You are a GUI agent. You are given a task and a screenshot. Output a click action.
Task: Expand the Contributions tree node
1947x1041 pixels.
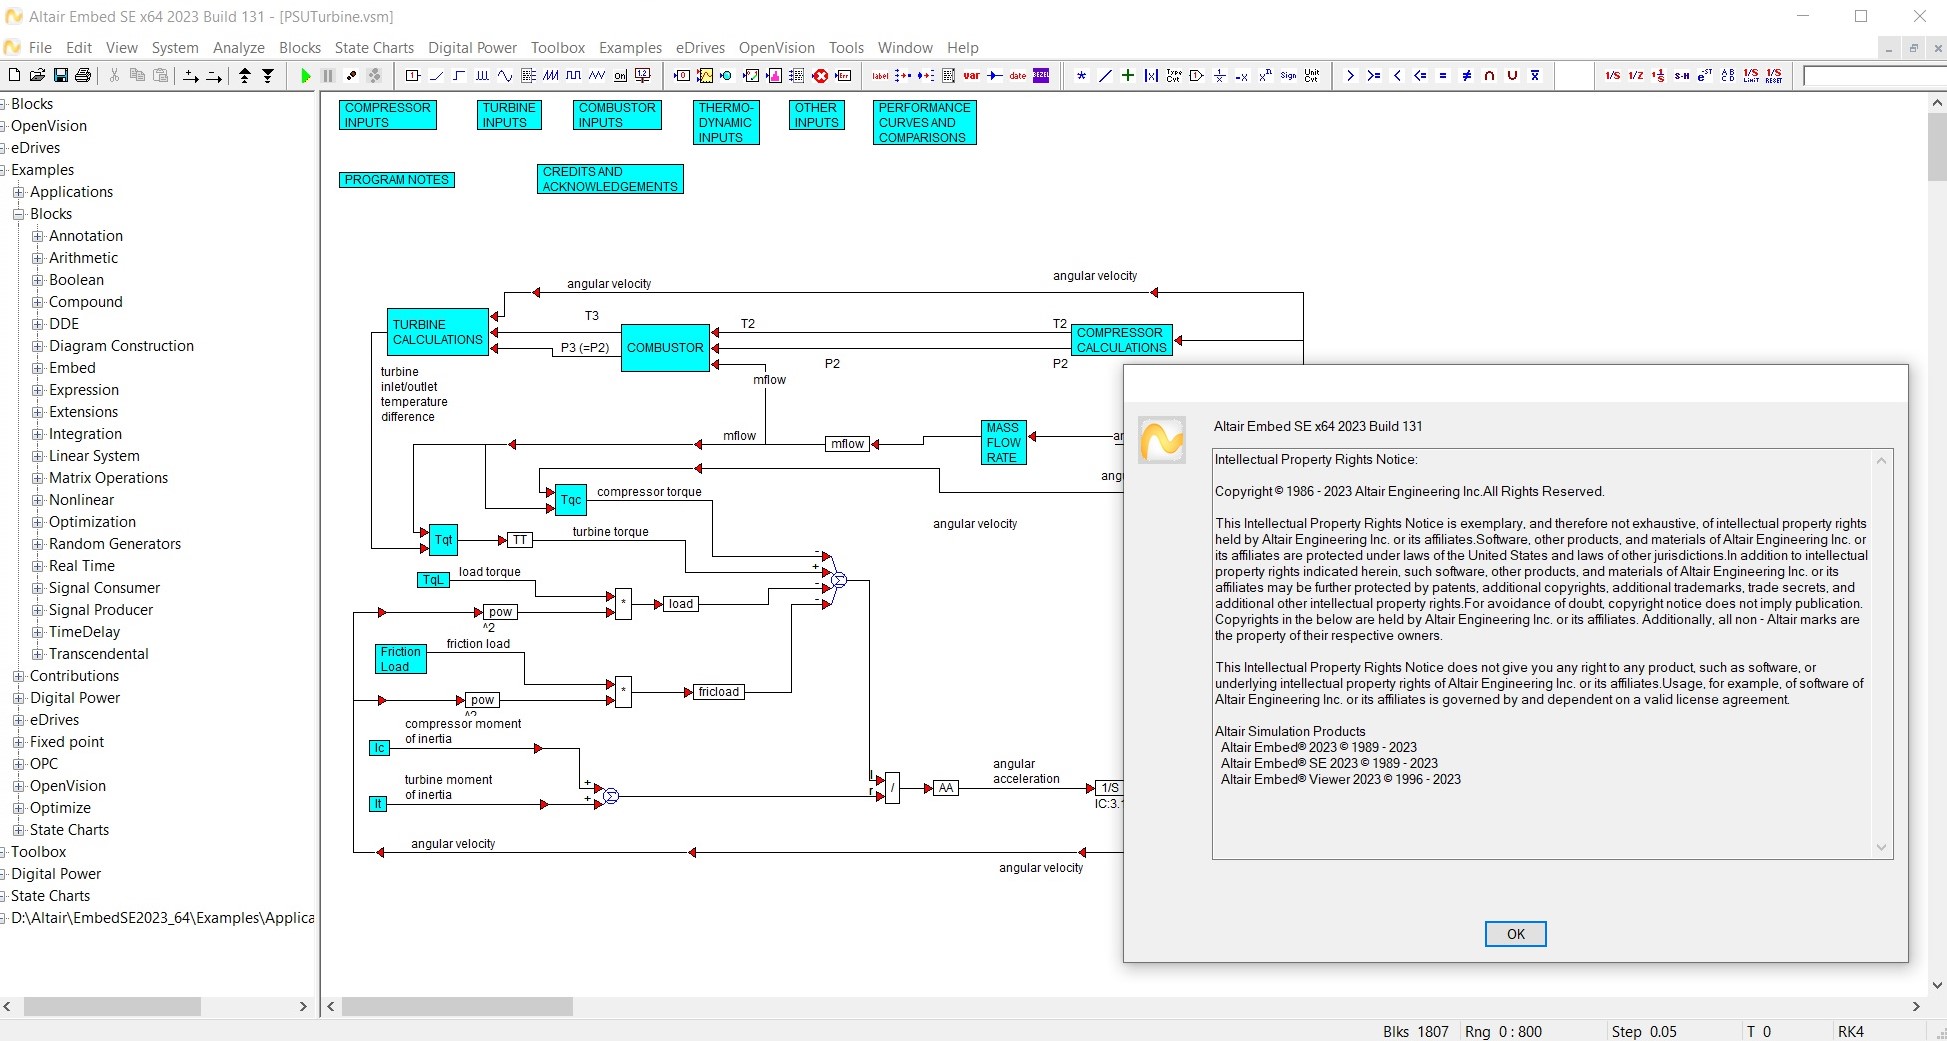[18, 676]
